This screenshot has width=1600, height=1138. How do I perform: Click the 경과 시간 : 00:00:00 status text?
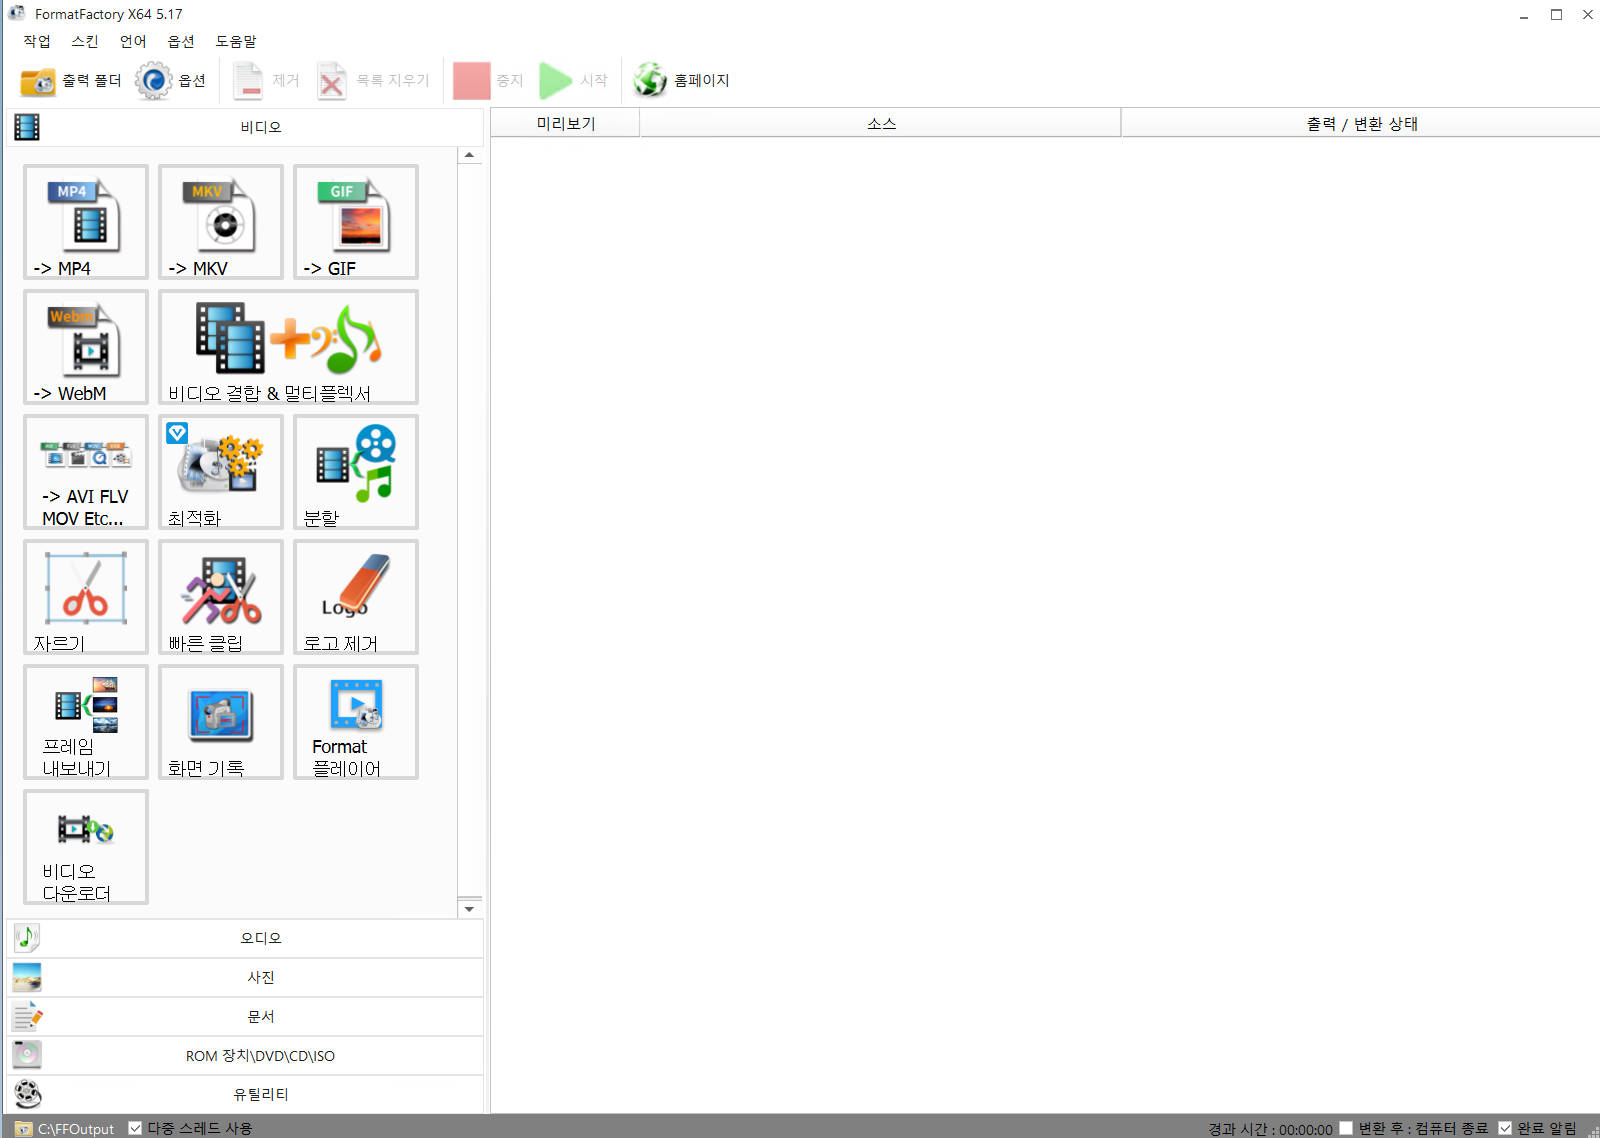(1270, 1129)
